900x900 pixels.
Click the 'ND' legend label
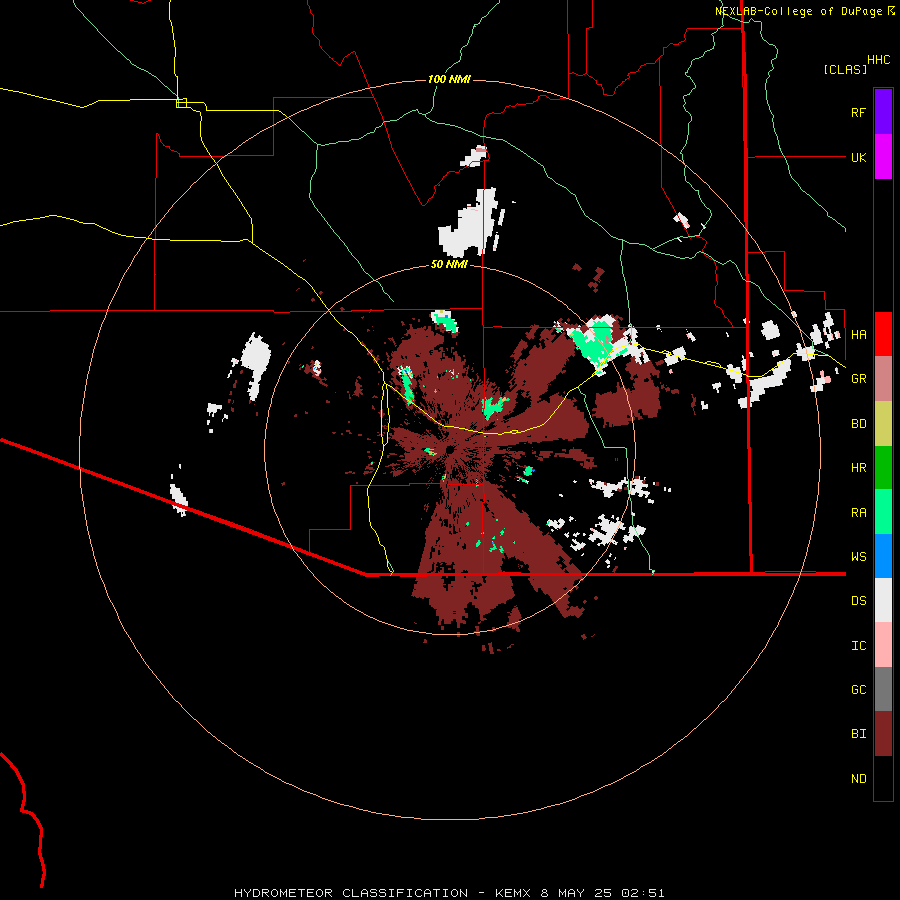click(x=858, y=779)
